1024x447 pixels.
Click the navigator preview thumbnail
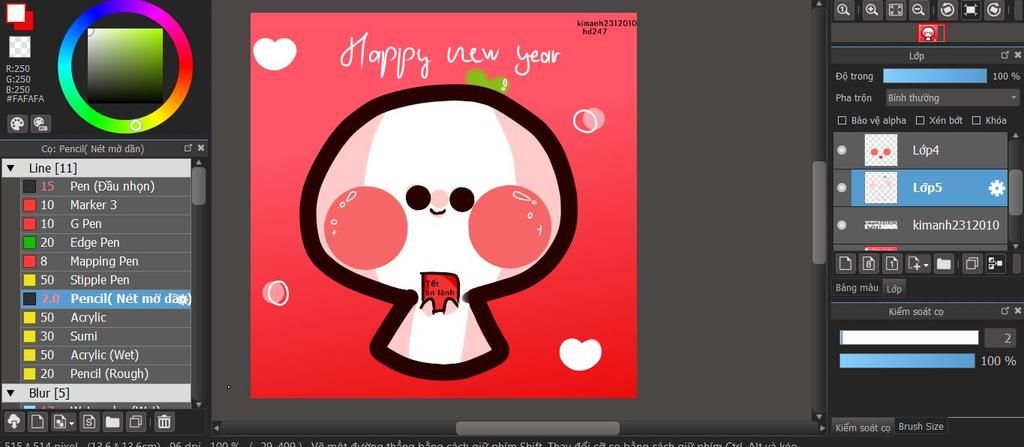click(x=932, y=33)
